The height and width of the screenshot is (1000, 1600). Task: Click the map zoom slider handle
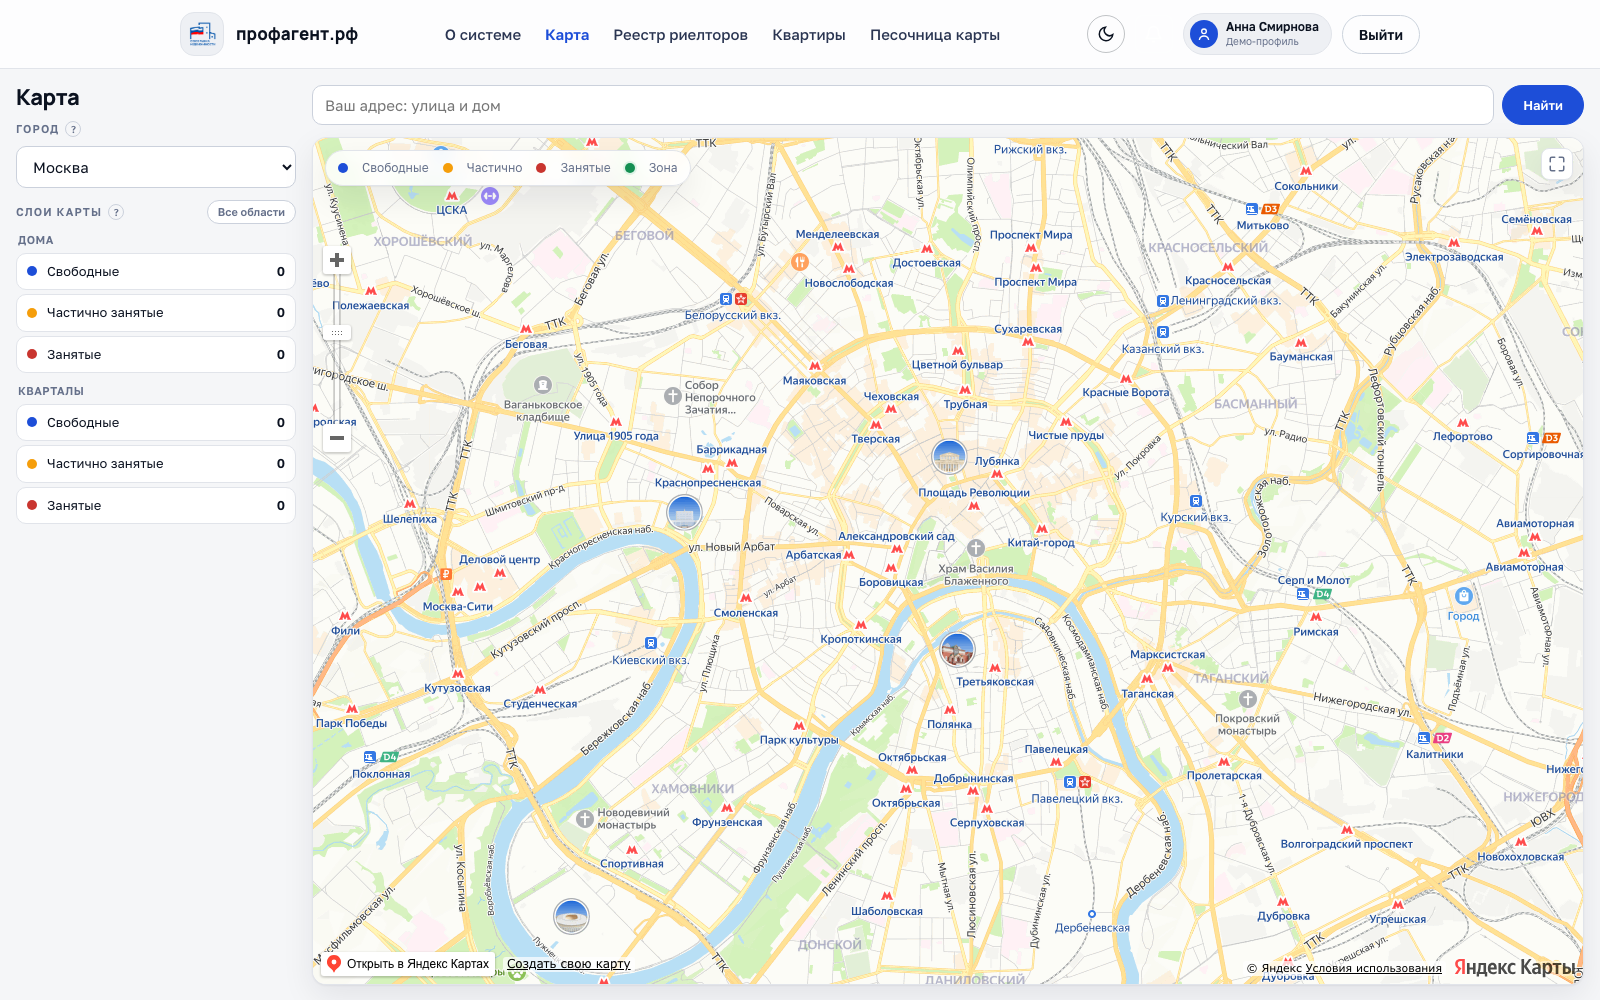[337, 333]
